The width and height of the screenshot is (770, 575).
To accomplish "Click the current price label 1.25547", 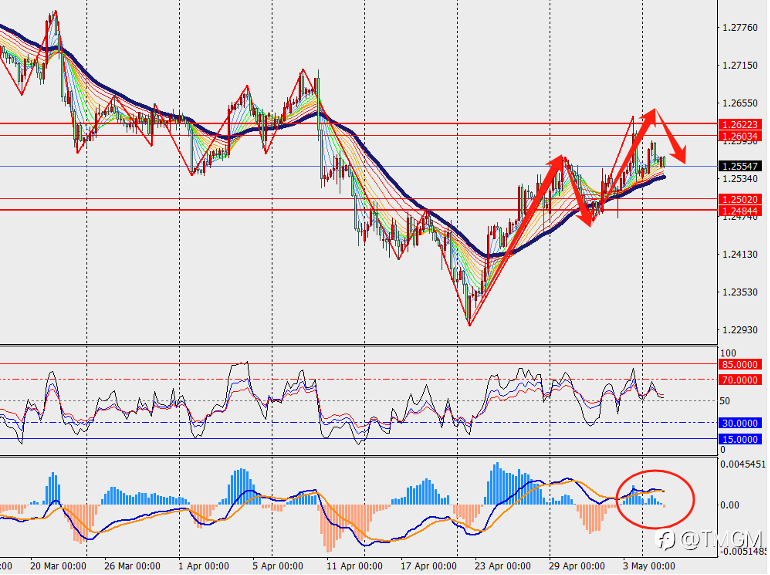I will [741, 166].
